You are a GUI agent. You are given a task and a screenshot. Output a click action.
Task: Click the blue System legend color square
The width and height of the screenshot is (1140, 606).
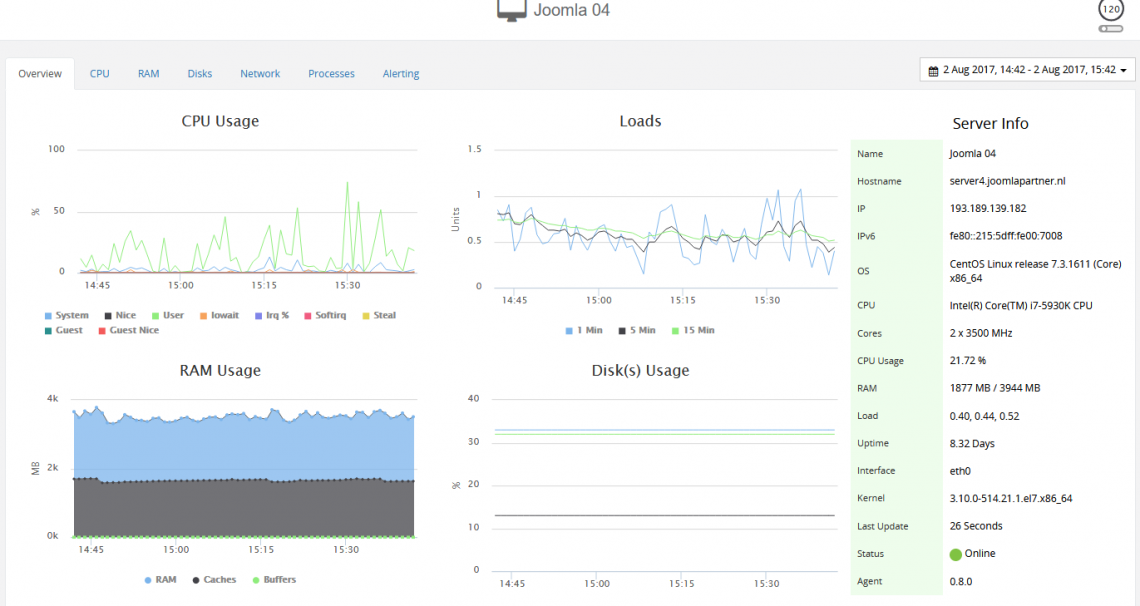tap(48, 316)
